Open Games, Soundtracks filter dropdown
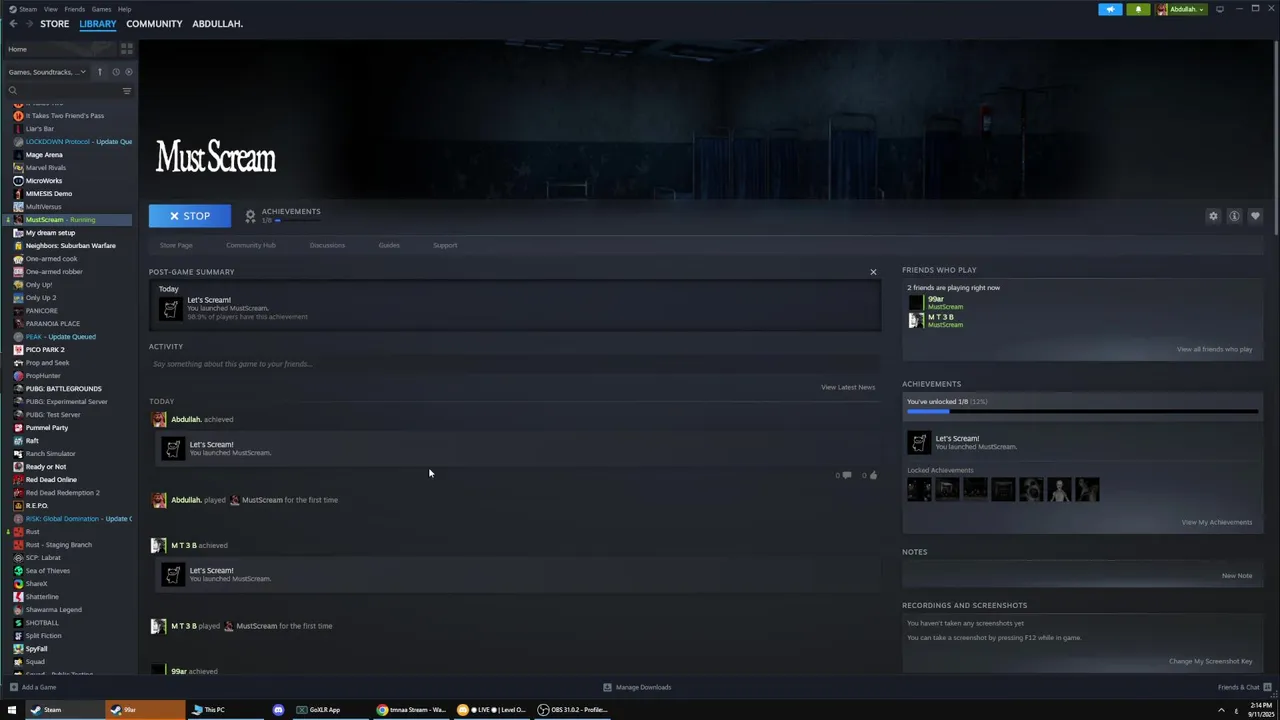Screen dimensions: 1280x720 point(47,72)
